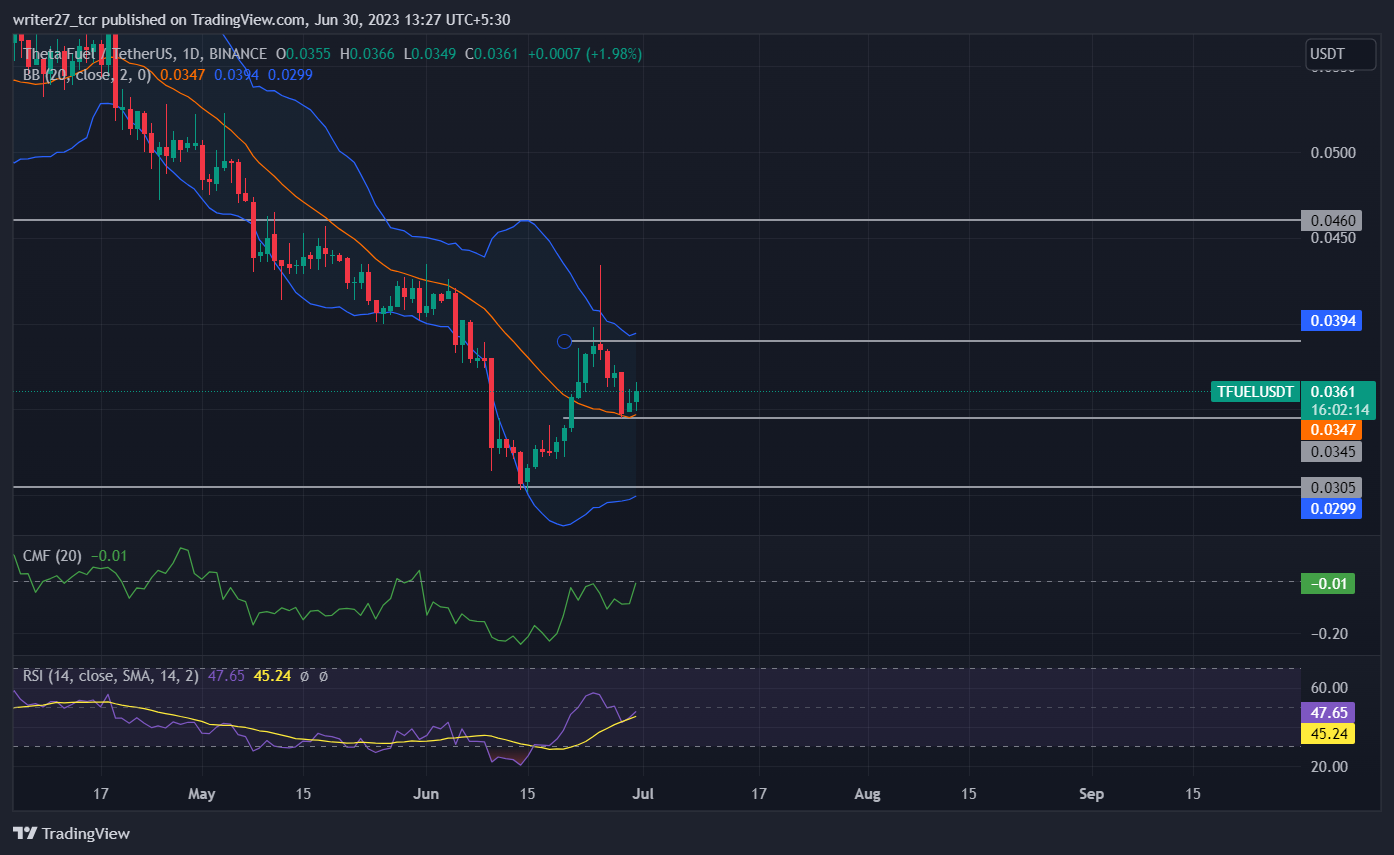This screenshot has width=1394, height=855.
Task: Click the 0.0299 value in BB legend
Action: point(288,74)
